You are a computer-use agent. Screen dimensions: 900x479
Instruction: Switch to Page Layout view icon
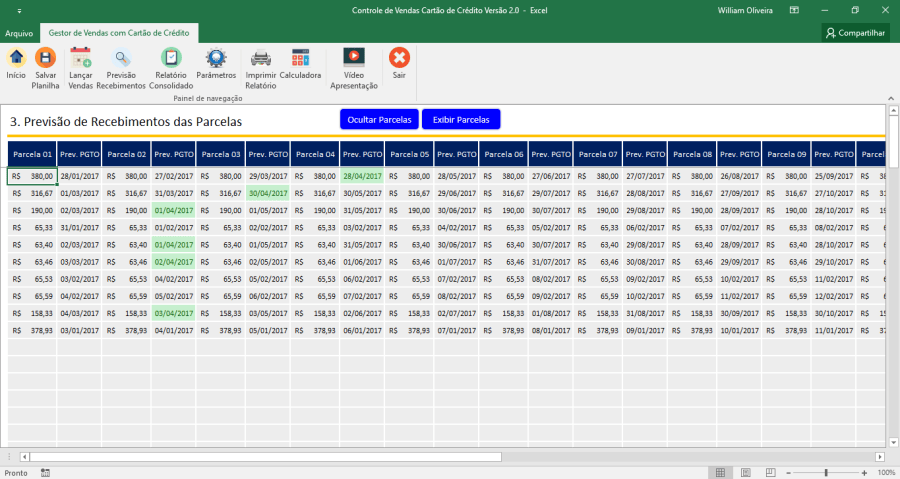click(x=746, y=473)
